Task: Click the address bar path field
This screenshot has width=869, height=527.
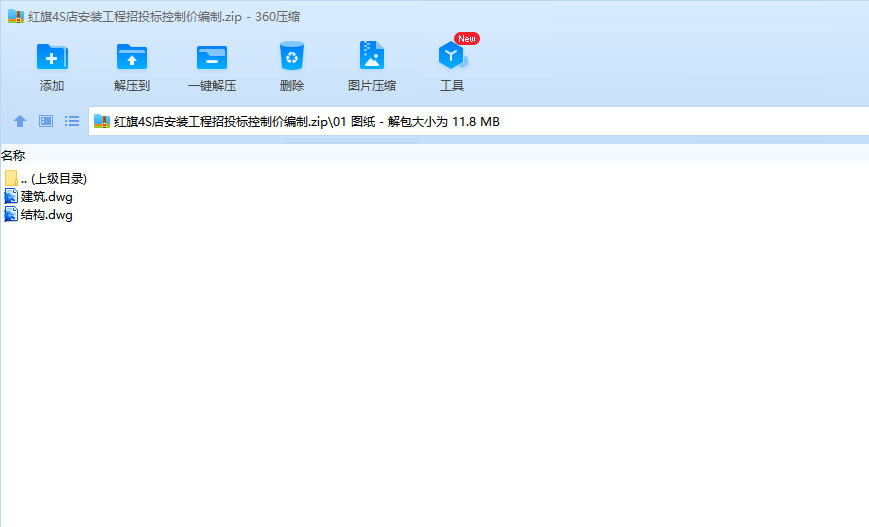Action: pyautogui.click(x=479, y=121)
